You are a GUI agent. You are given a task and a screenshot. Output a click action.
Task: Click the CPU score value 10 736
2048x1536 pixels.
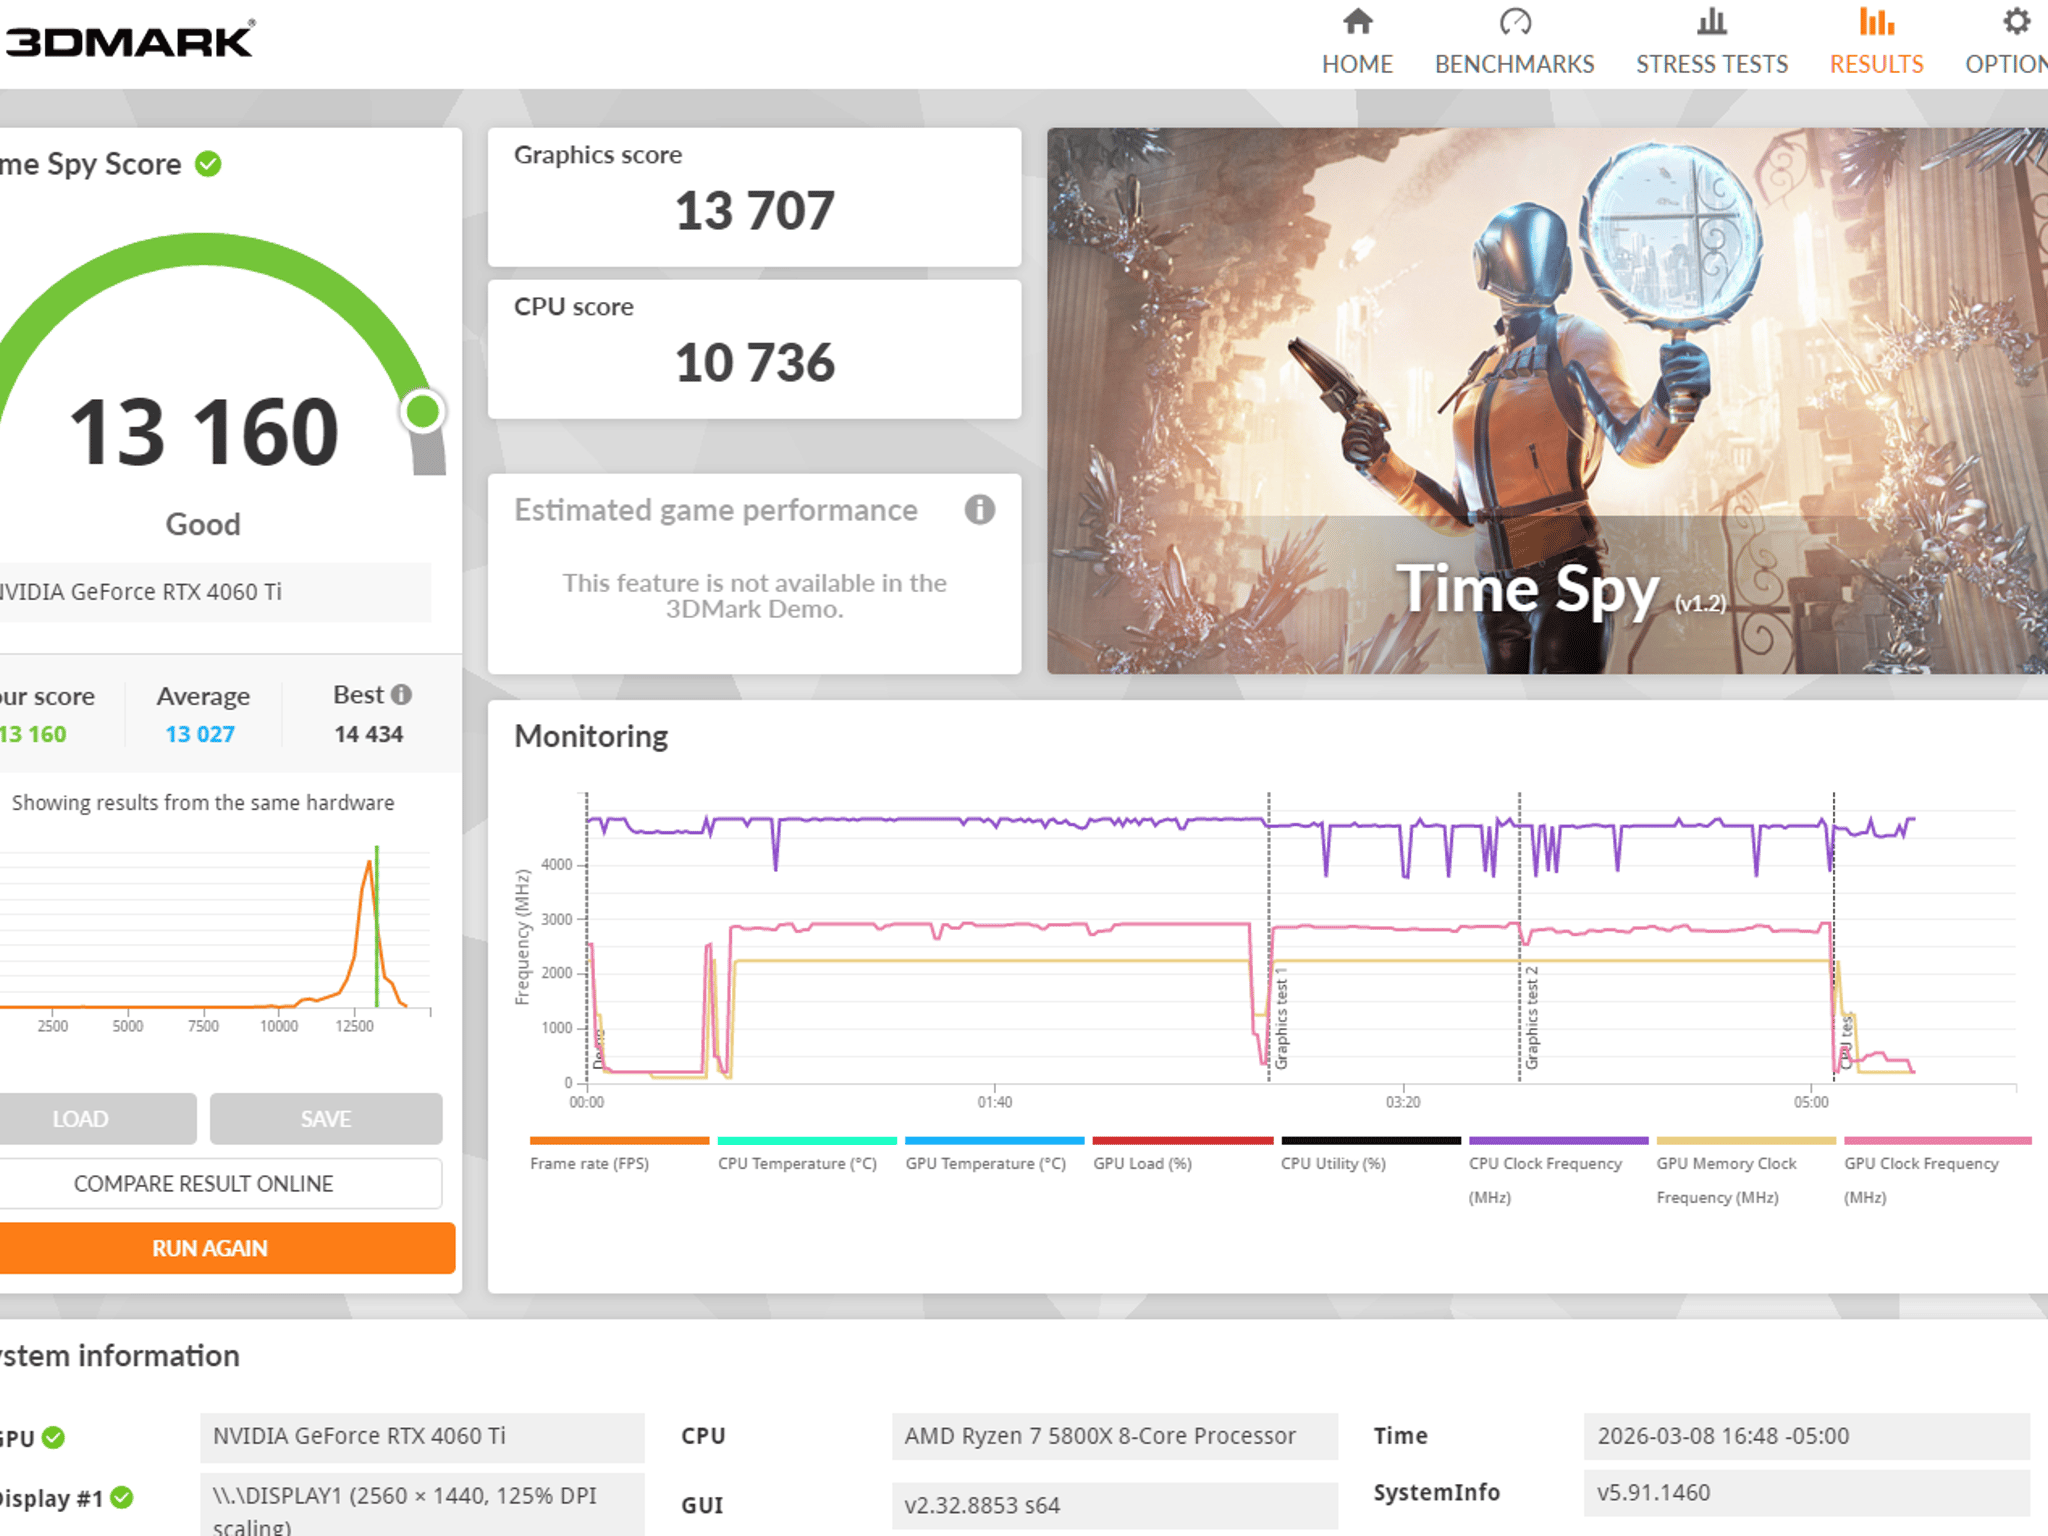pos(755,363)
